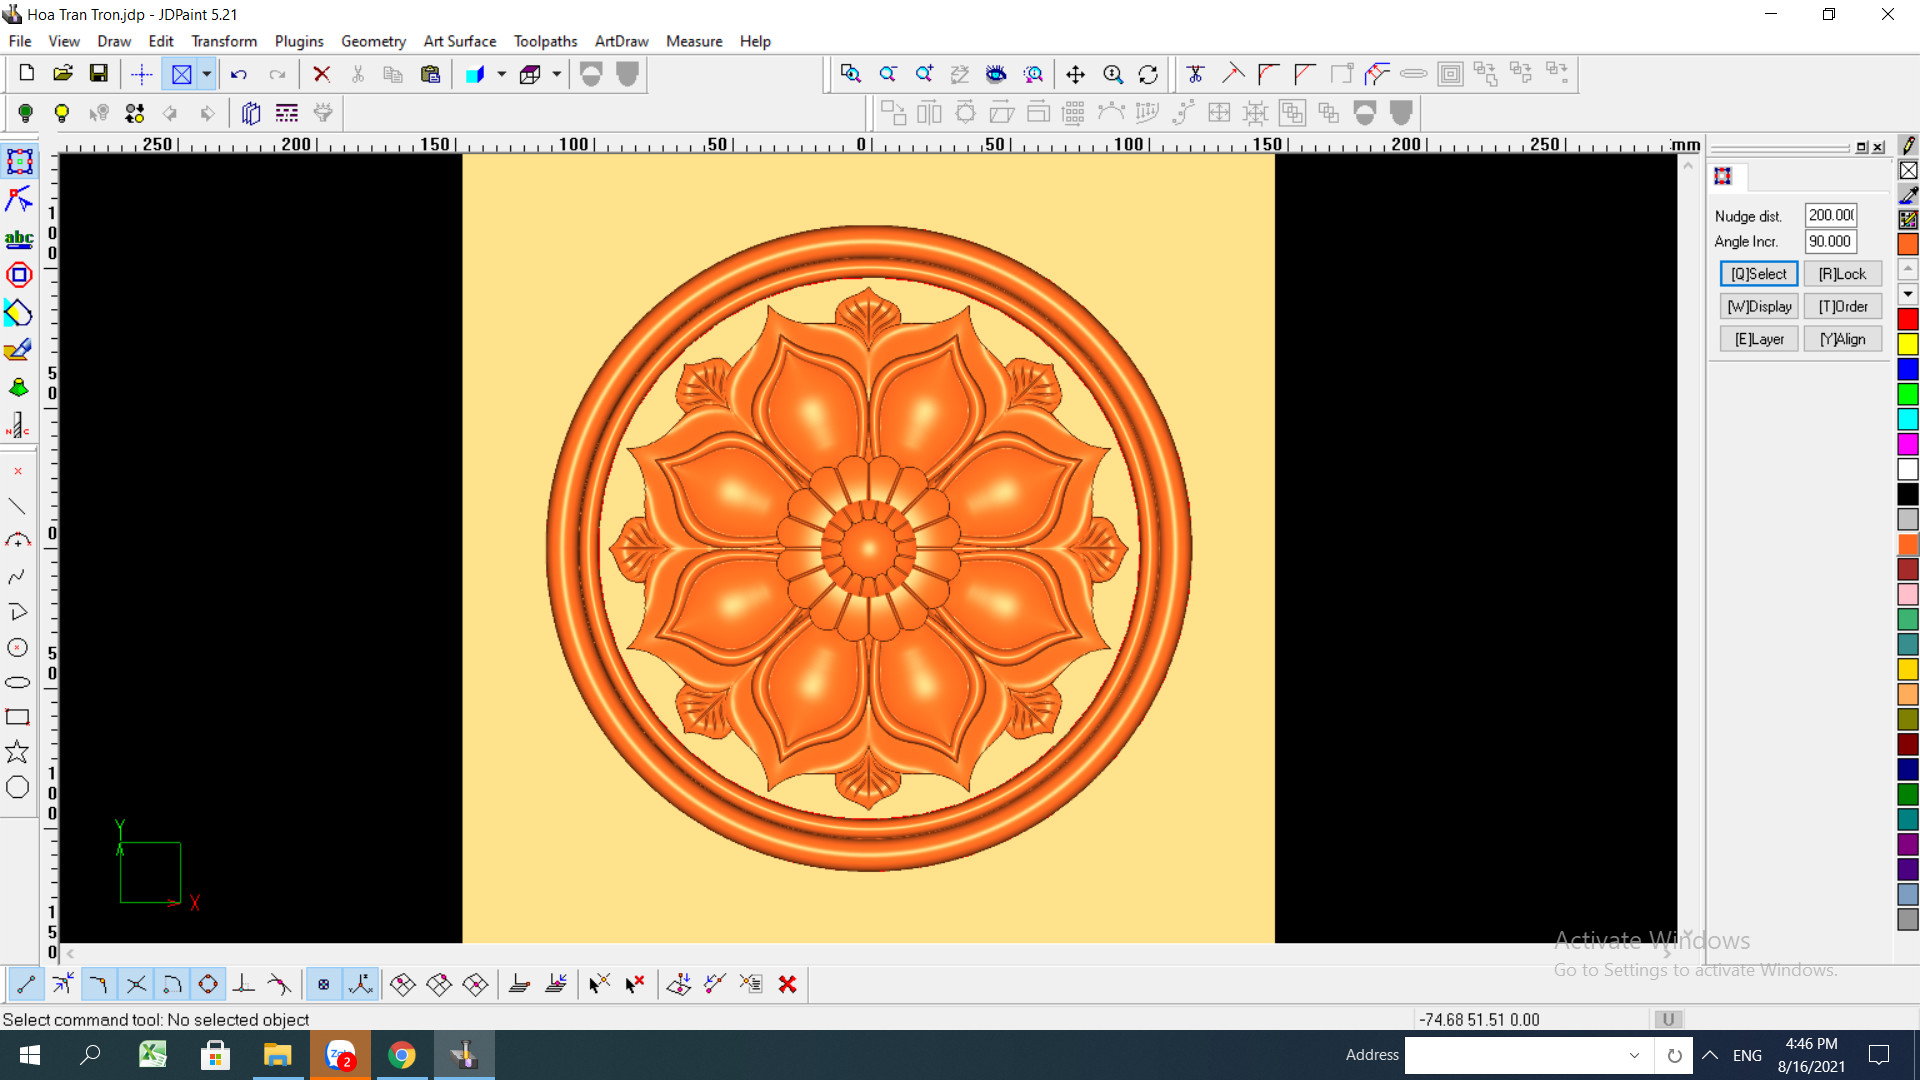The width and height of the screenshot is (1920, 1080).
Task: Click the New file icon
Action: 27,74
